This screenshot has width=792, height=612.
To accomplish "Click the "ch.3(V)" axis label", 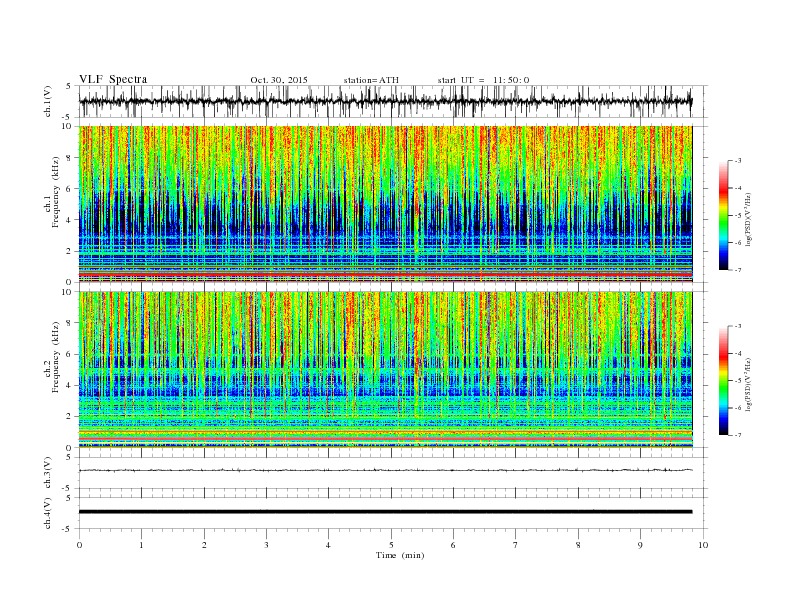I will pos(48,472).
